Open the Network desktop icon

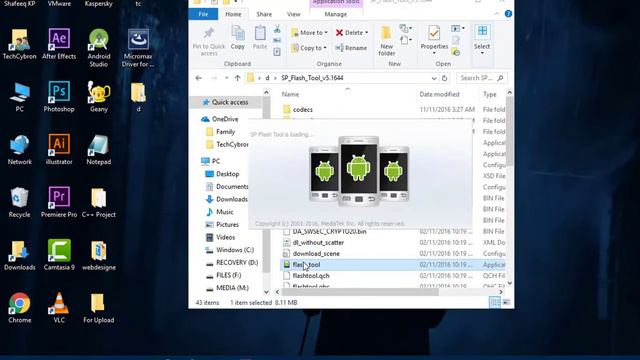coord(19,150)
